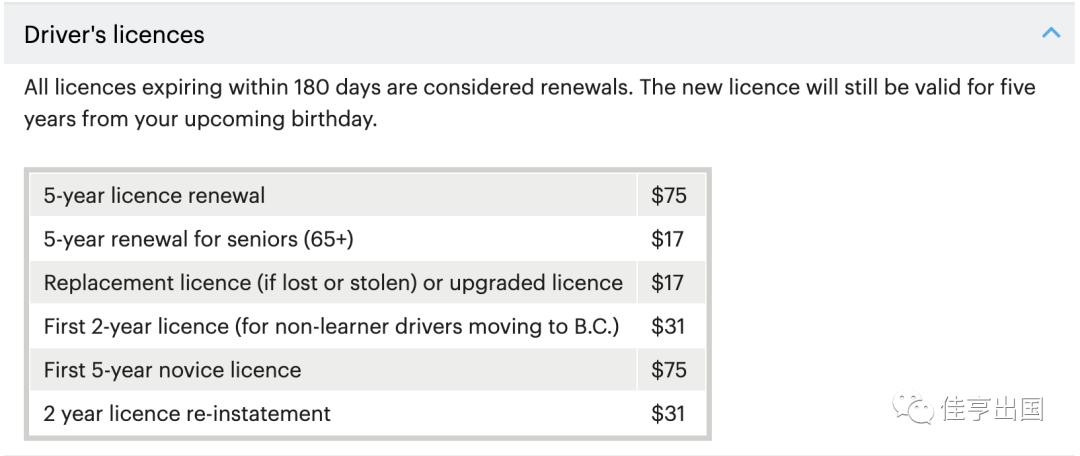Click the 佳亨出国 watermark text

(x=992, y=409)
